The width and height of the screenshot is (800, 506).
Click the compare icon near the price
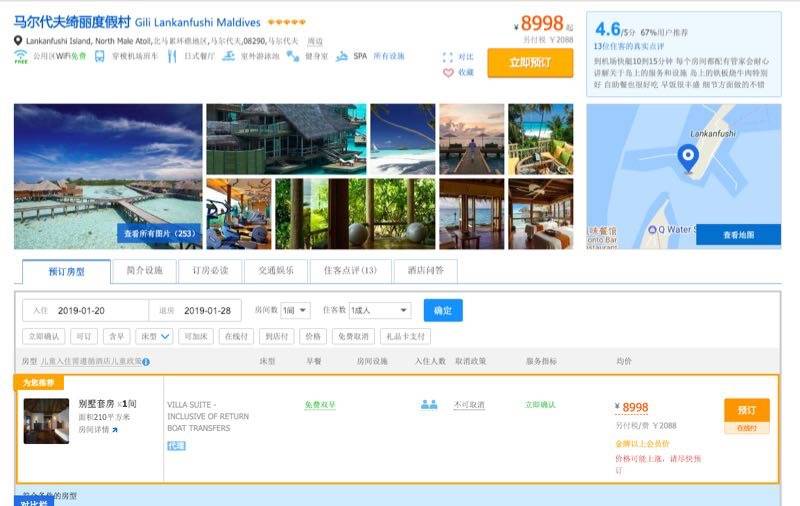[447, 57]
